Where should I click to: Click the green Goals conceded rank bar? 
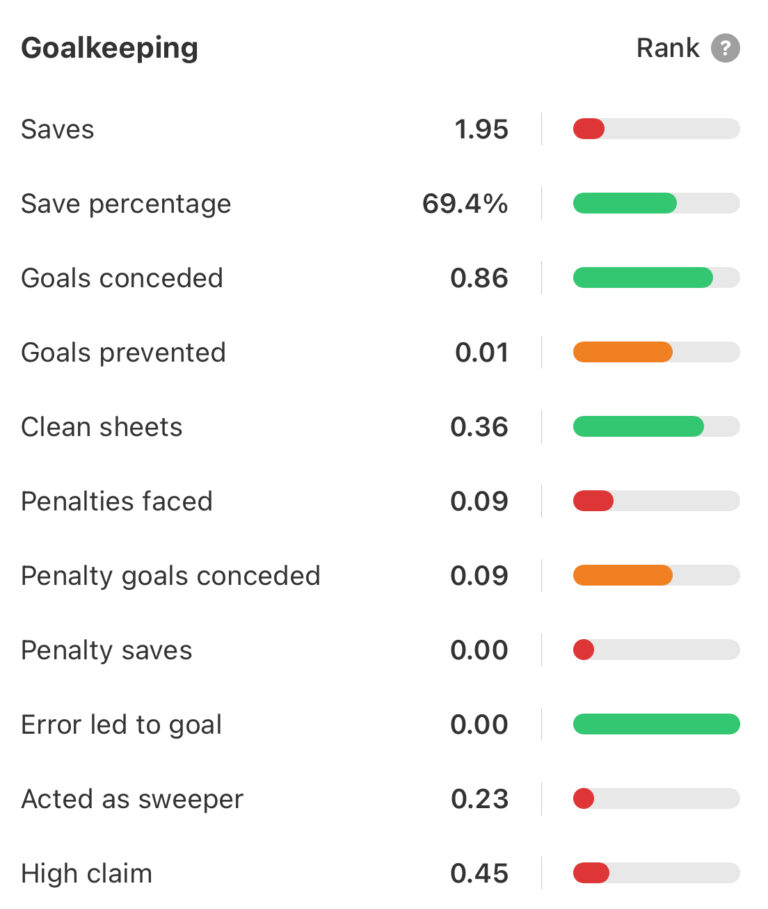coord(642,278)
